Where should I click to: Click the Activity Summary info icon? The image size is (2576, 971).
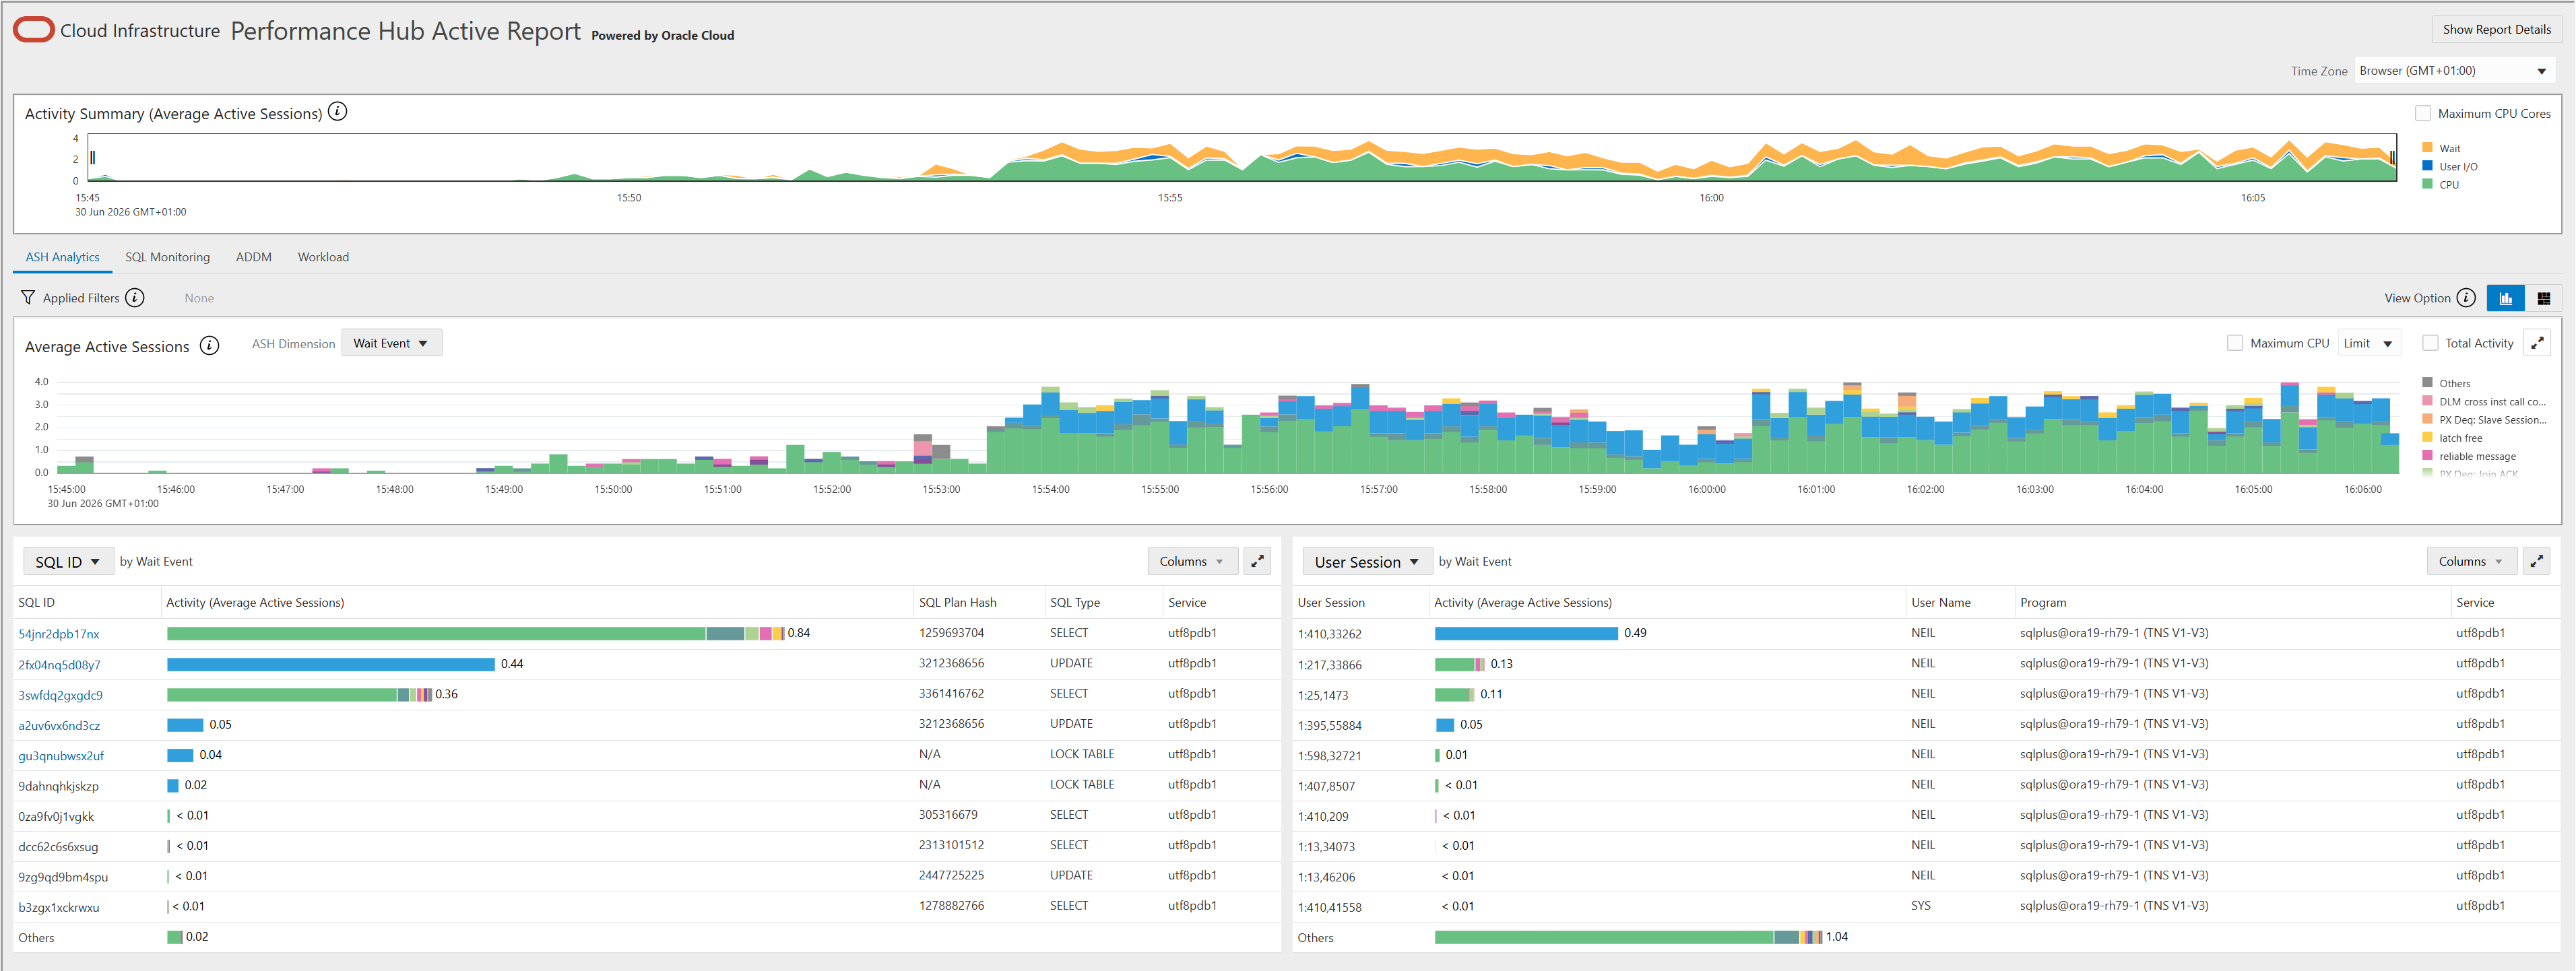click(x=338, y=112)
